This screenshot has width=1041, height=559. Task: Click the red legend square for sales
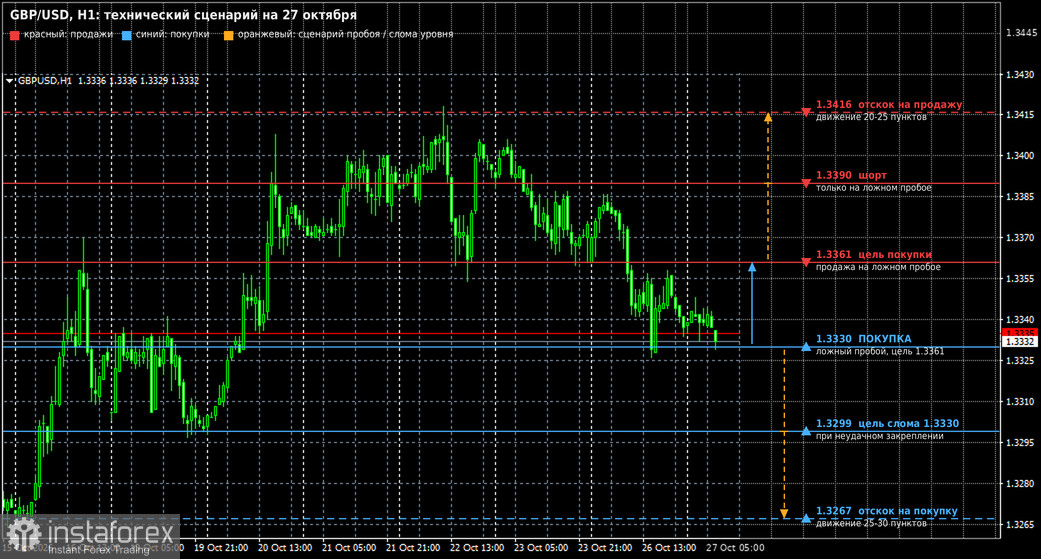(15, 35)
